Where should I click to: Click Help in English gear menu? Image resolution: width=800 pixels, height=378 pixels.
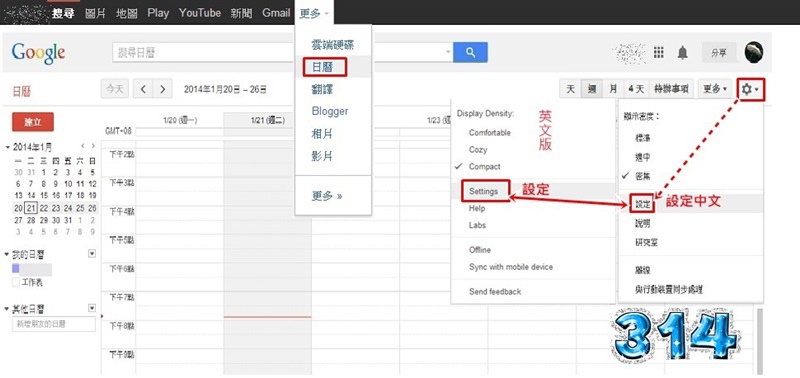(x=477, y=208)
